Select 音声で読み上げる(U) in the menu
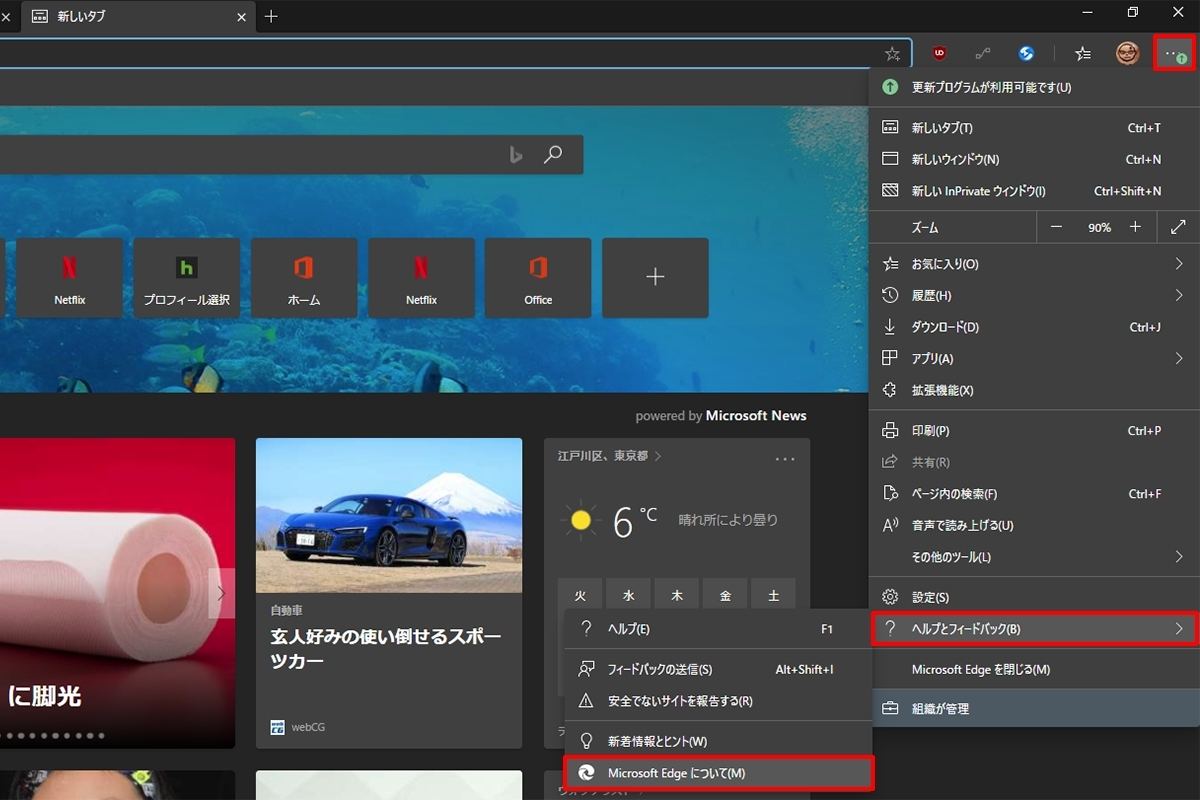 tap(1034, 525)
